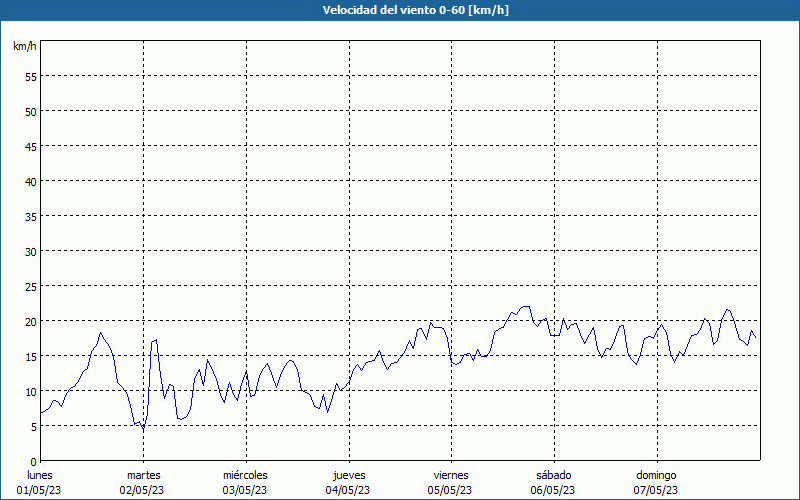Image resolution: width=800 pixels, height=500 pixels.
Task: Click the 35 value on the y-axis
Action: [31, 216]
